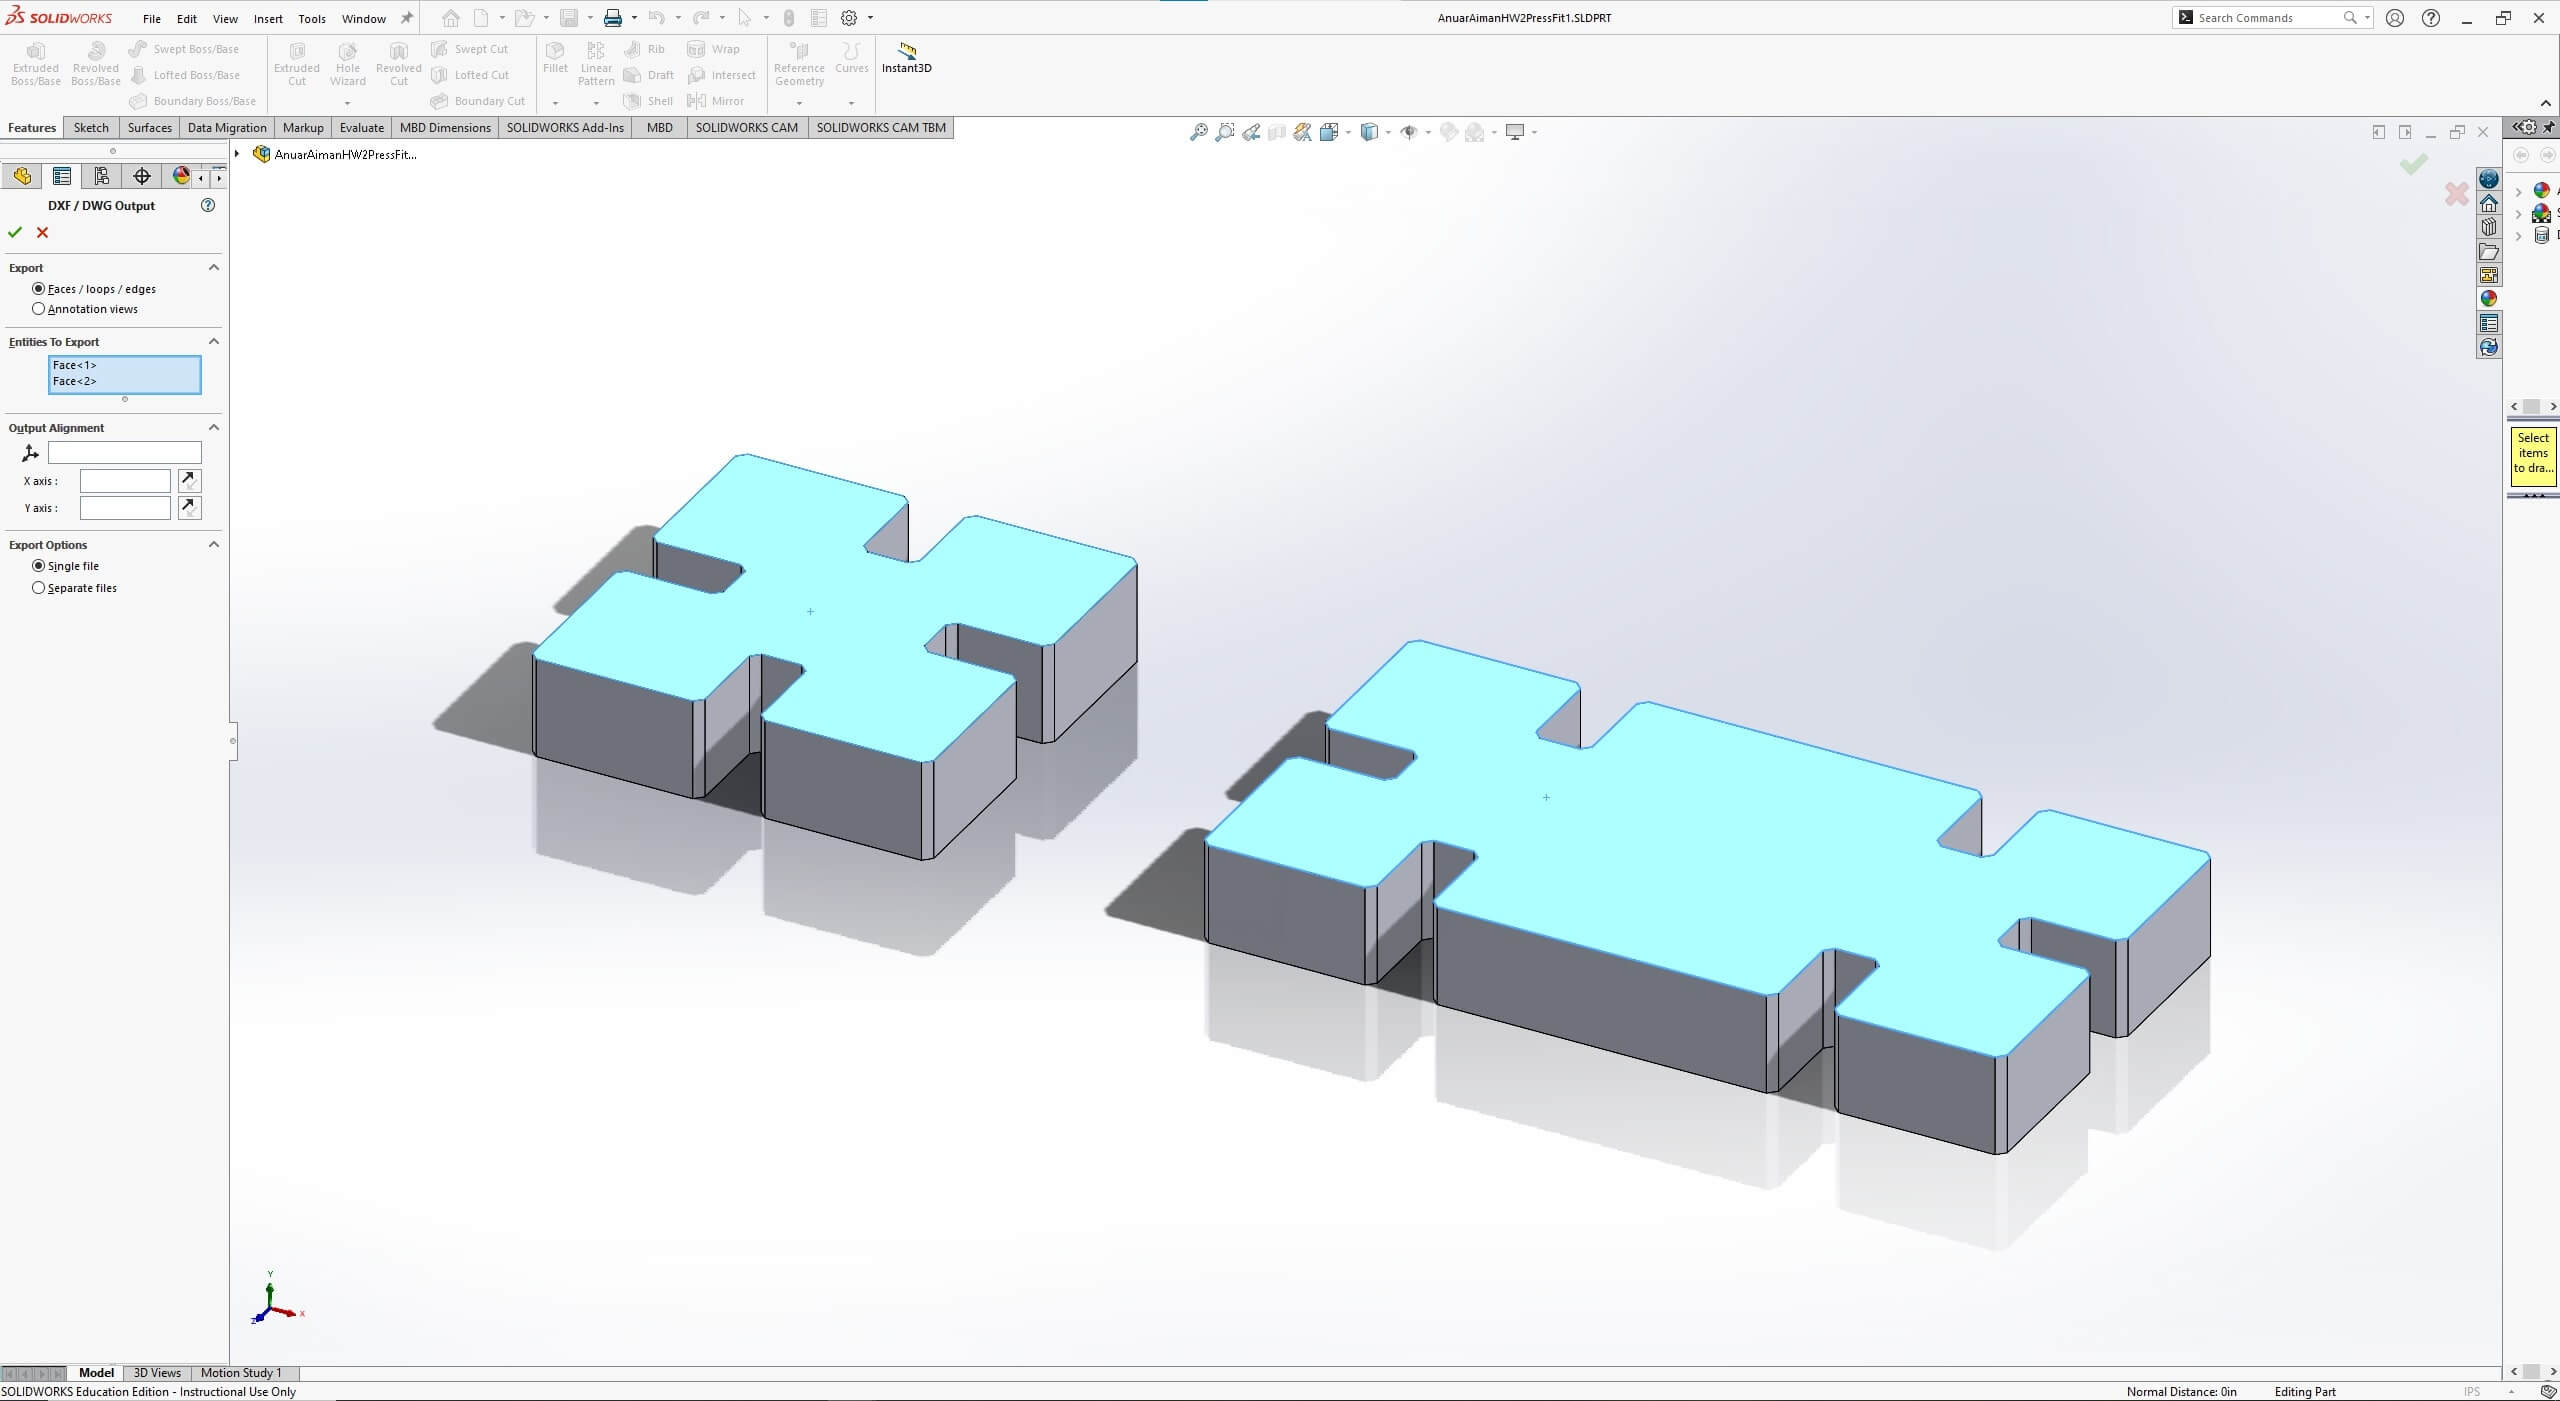Viewport: 2560px width, 1401px height.
Task: Click the Y axis input field
Action: coord(125,508)
